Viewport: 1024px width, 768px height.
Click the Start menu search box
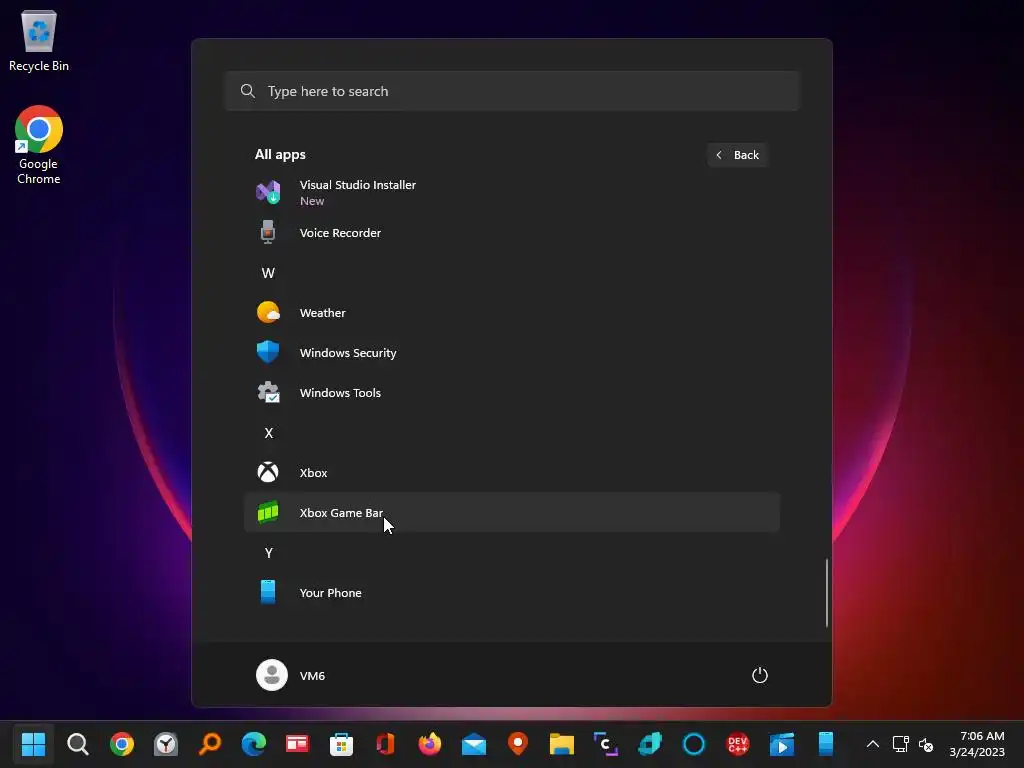(512, 91)
